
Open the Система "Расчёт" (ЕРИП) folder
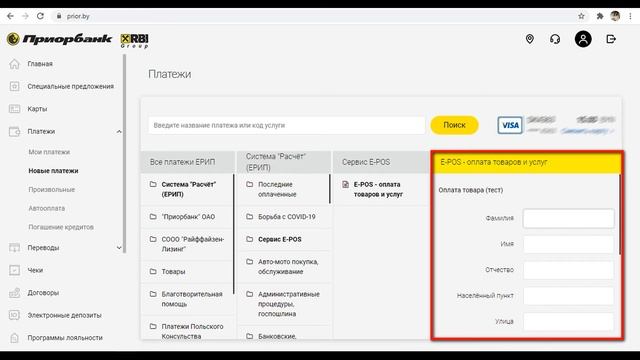(187, 189)
